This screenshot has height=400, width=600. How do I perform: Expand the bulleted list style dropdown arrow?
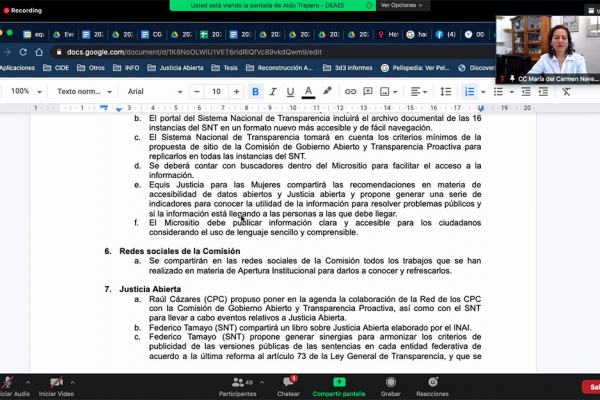pyautogui.click(x=512, y=92)
